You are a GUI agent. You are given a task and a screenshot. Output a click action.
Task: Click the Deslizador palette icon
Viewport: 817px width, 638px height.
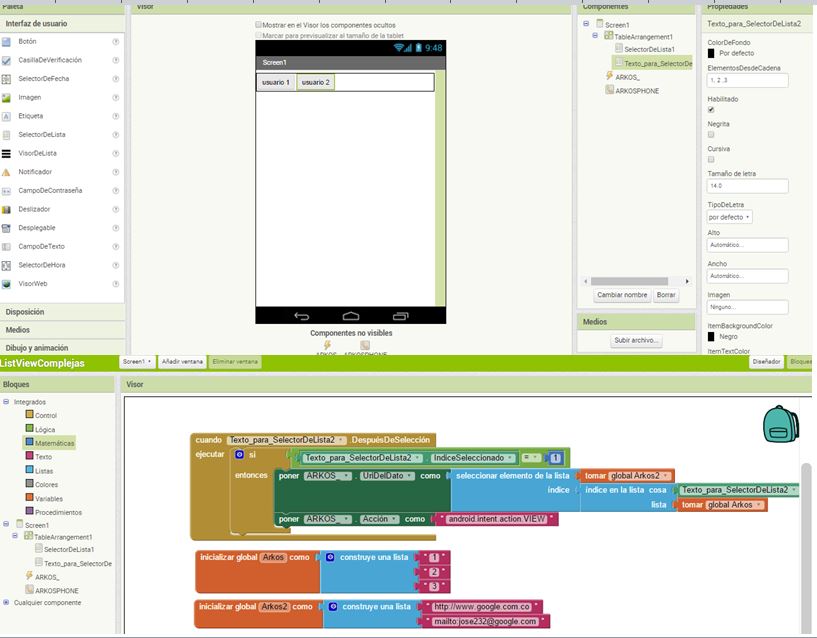click(7, 209)
